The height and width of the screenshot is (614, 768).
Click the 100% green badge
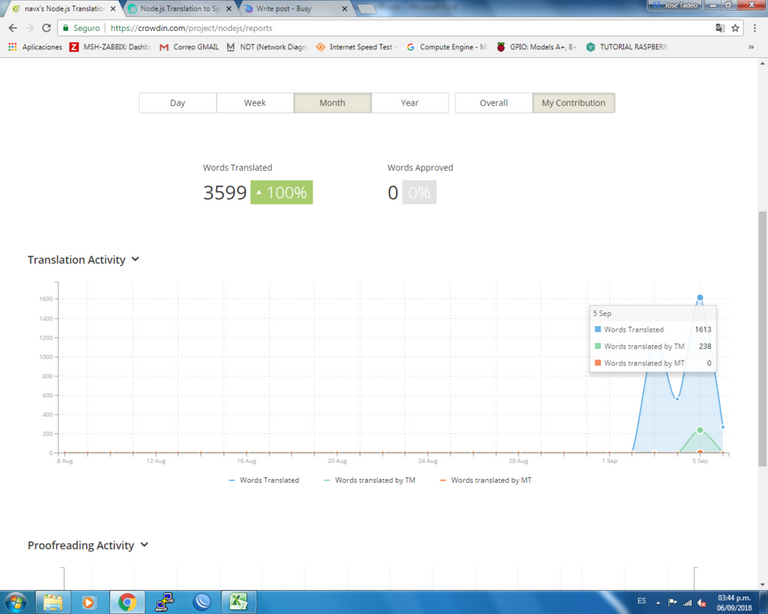click(x=282, y=192)
